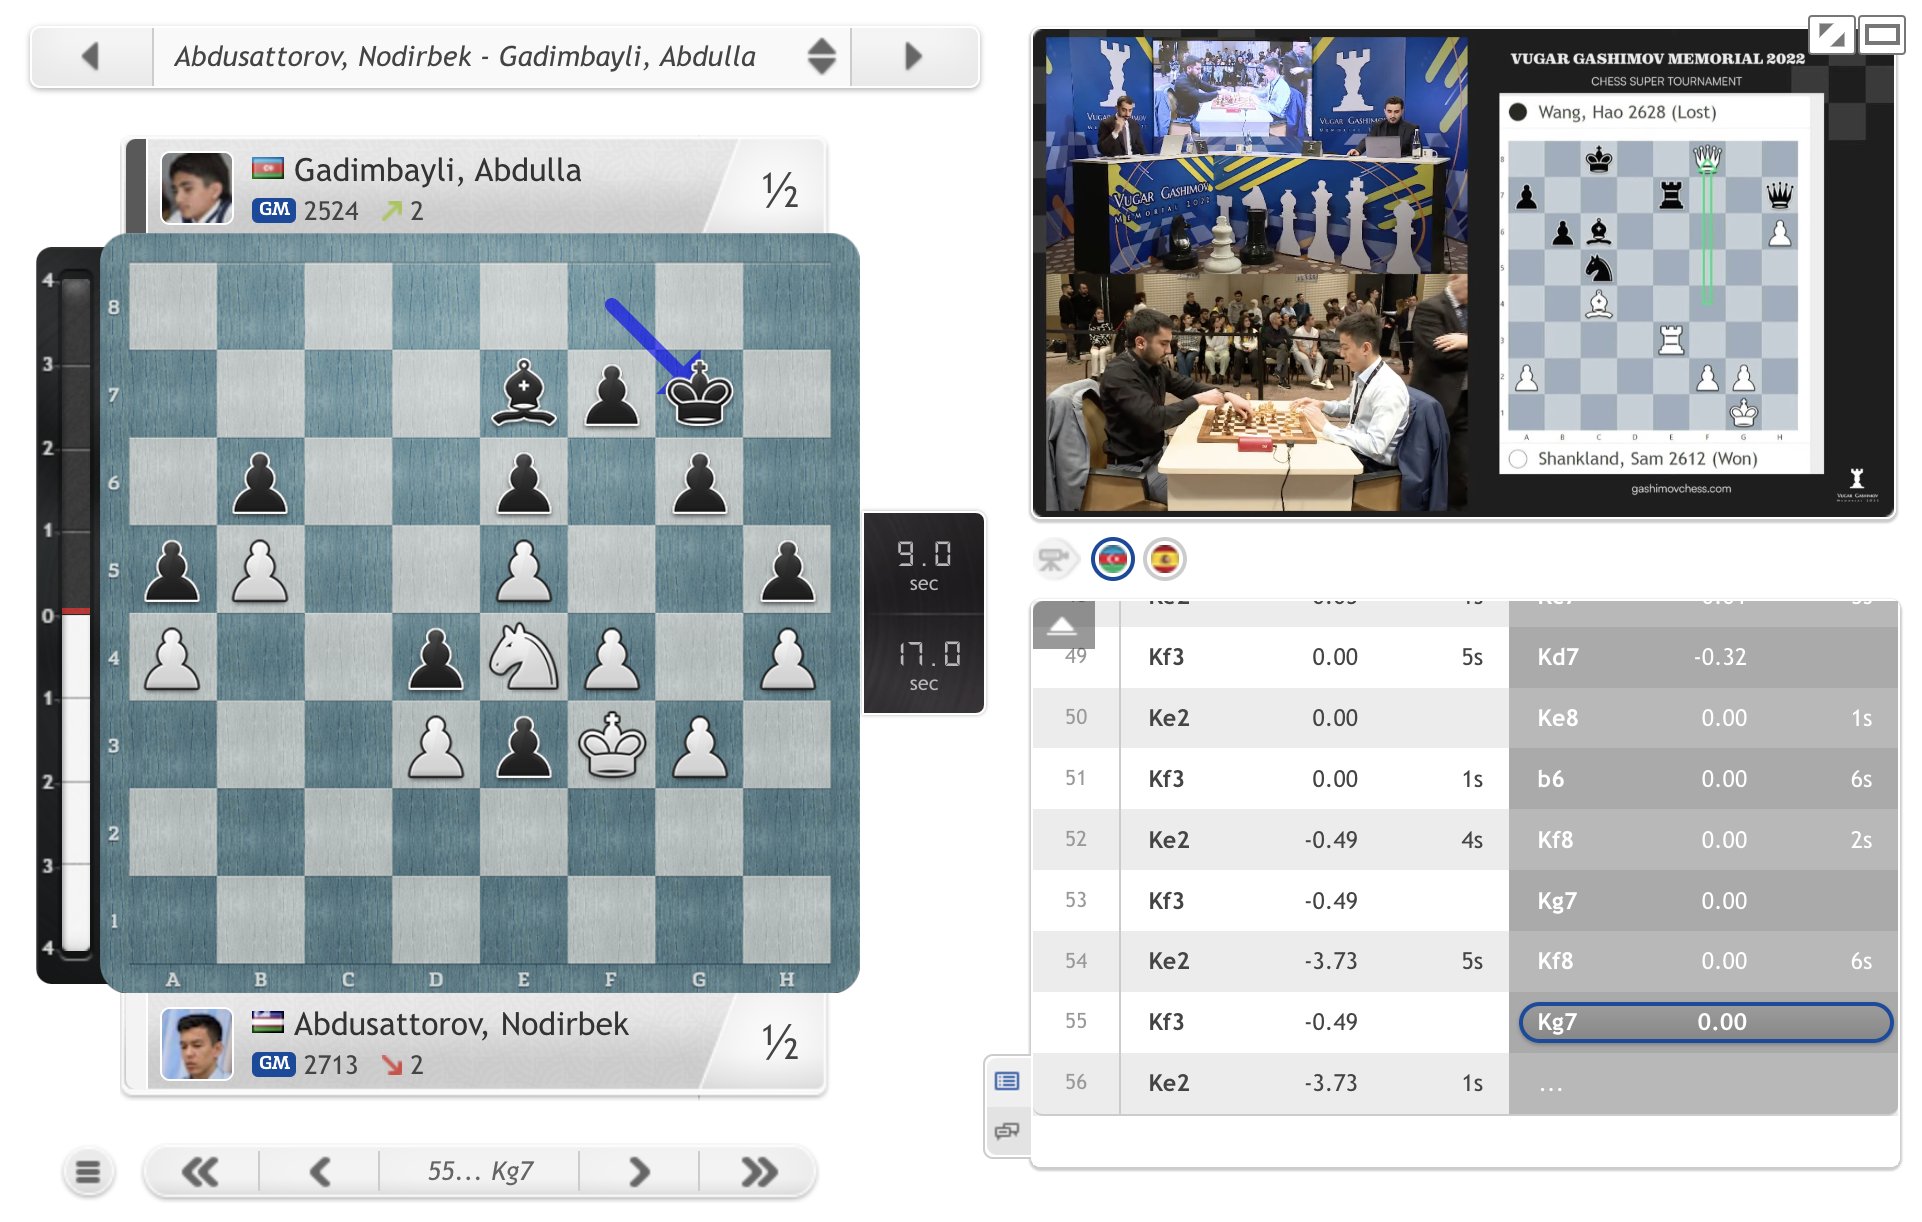Jump to last move with the fast-forward icon
Image resolution: width=1922 pixels, height=1222 pixels.
757,1170
